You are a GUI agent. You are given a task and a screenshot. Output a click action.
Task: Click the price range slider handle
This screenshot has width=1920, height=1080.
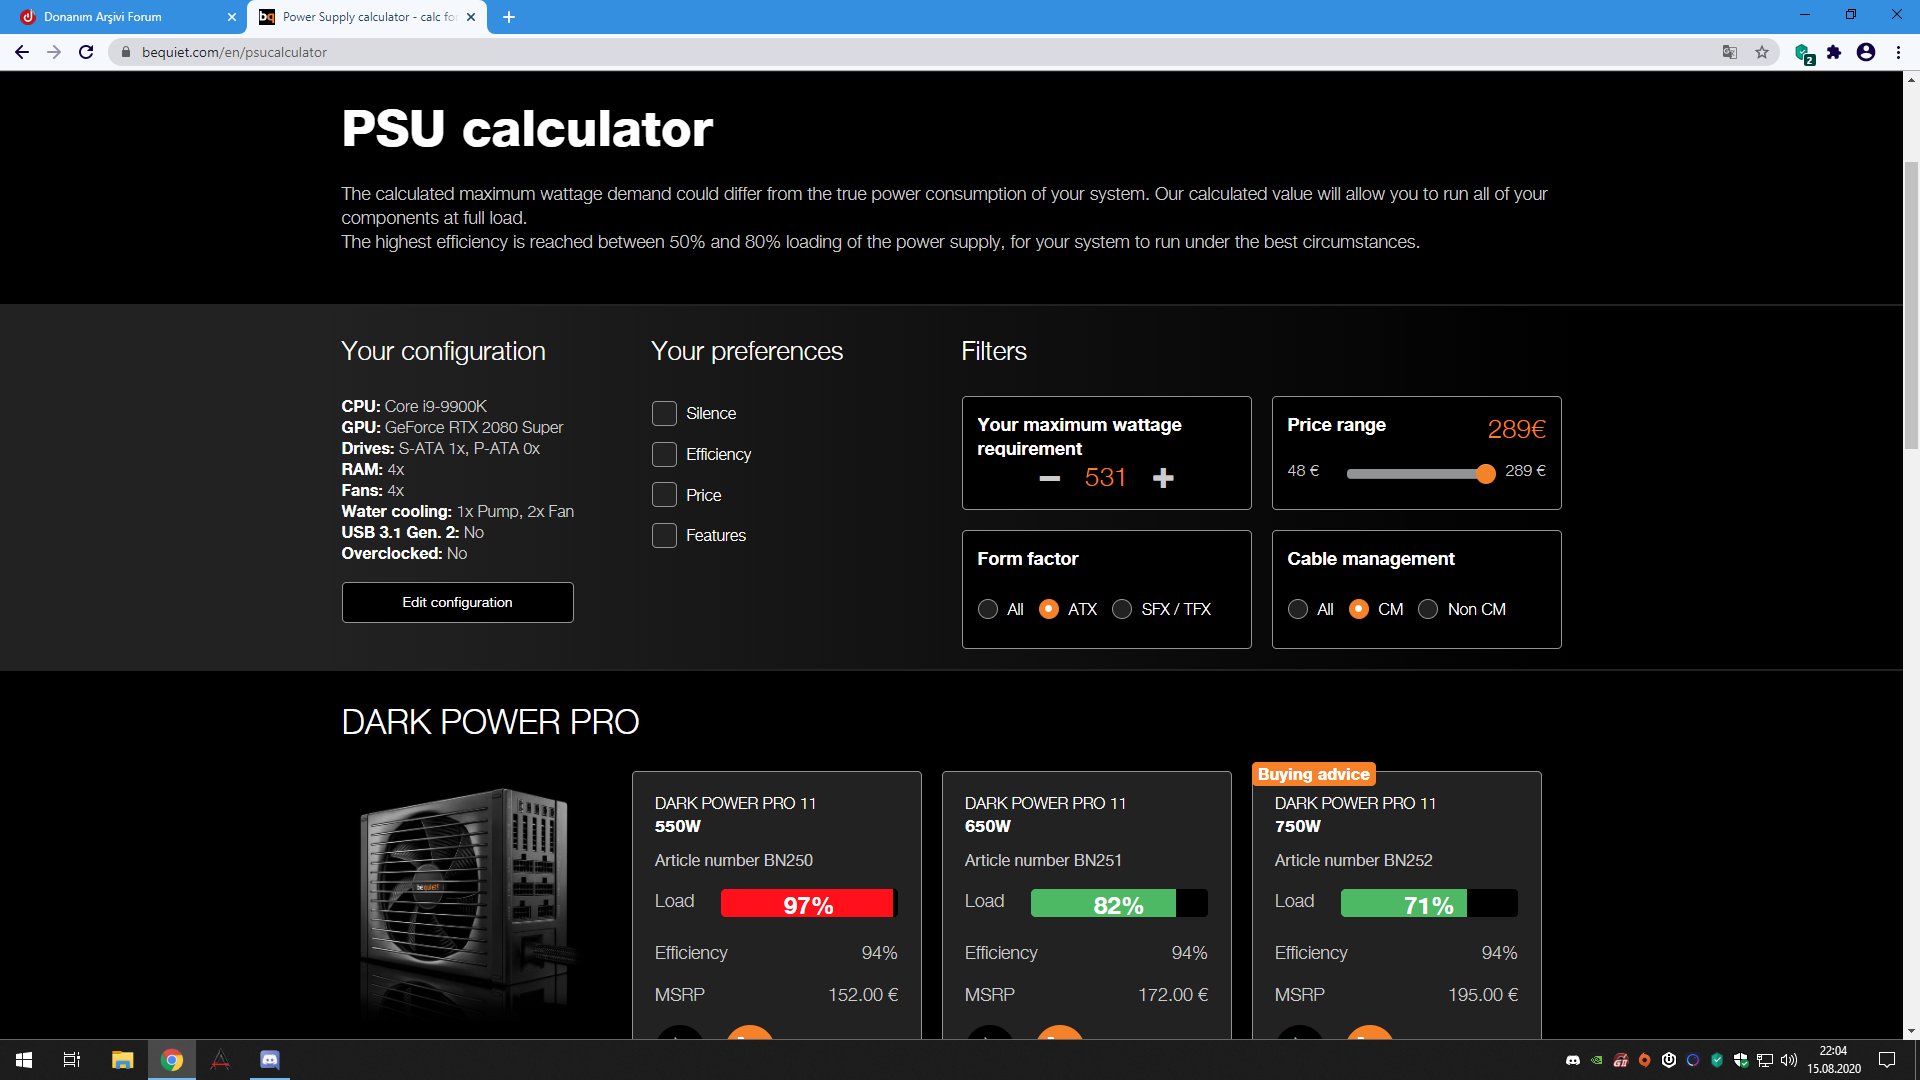coord(1486,474)
